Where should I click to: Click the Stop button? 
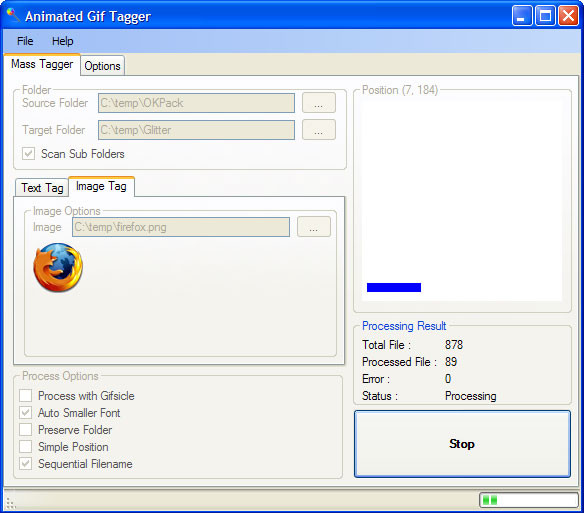click(462, 444)
